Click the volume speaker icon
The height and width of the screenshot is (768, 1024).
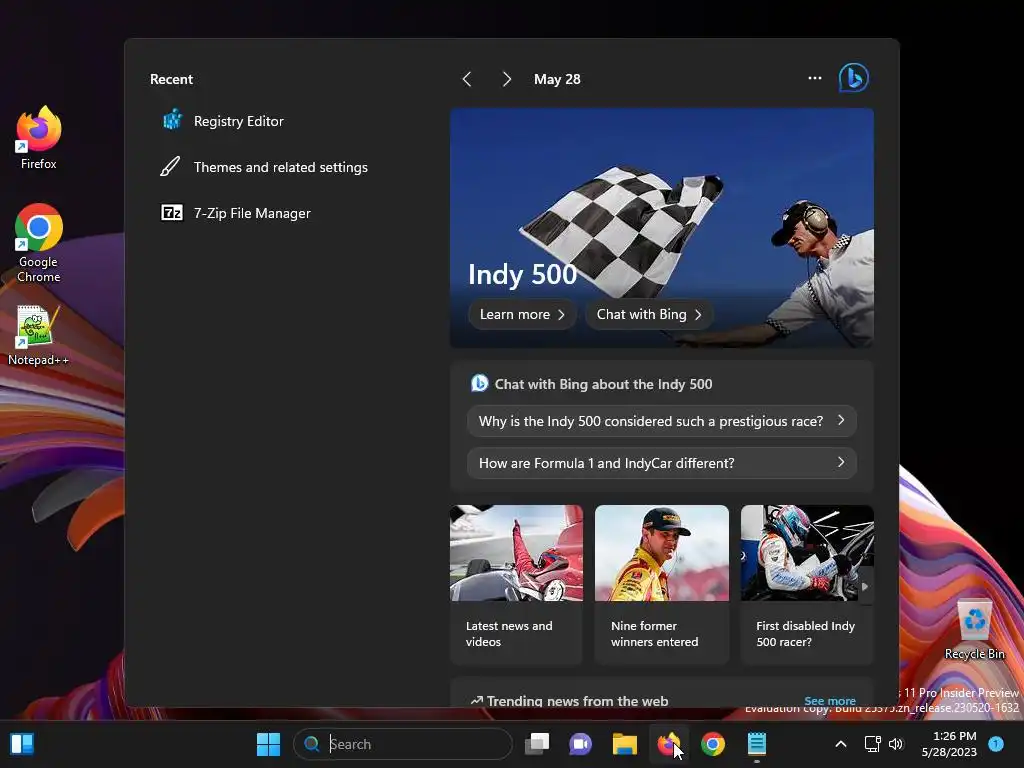(896, 744)
